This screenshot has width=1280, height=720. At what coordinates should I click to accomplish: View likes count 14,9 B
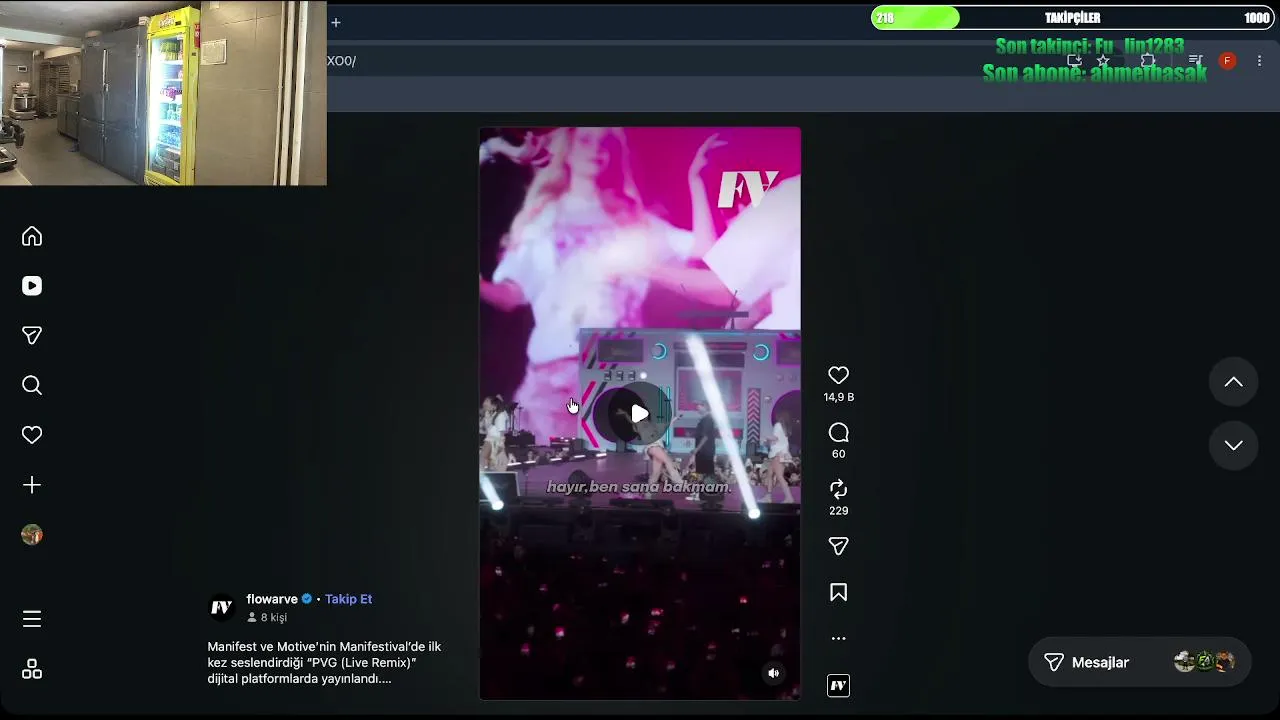pyautogui.click(x=839, y=397)
